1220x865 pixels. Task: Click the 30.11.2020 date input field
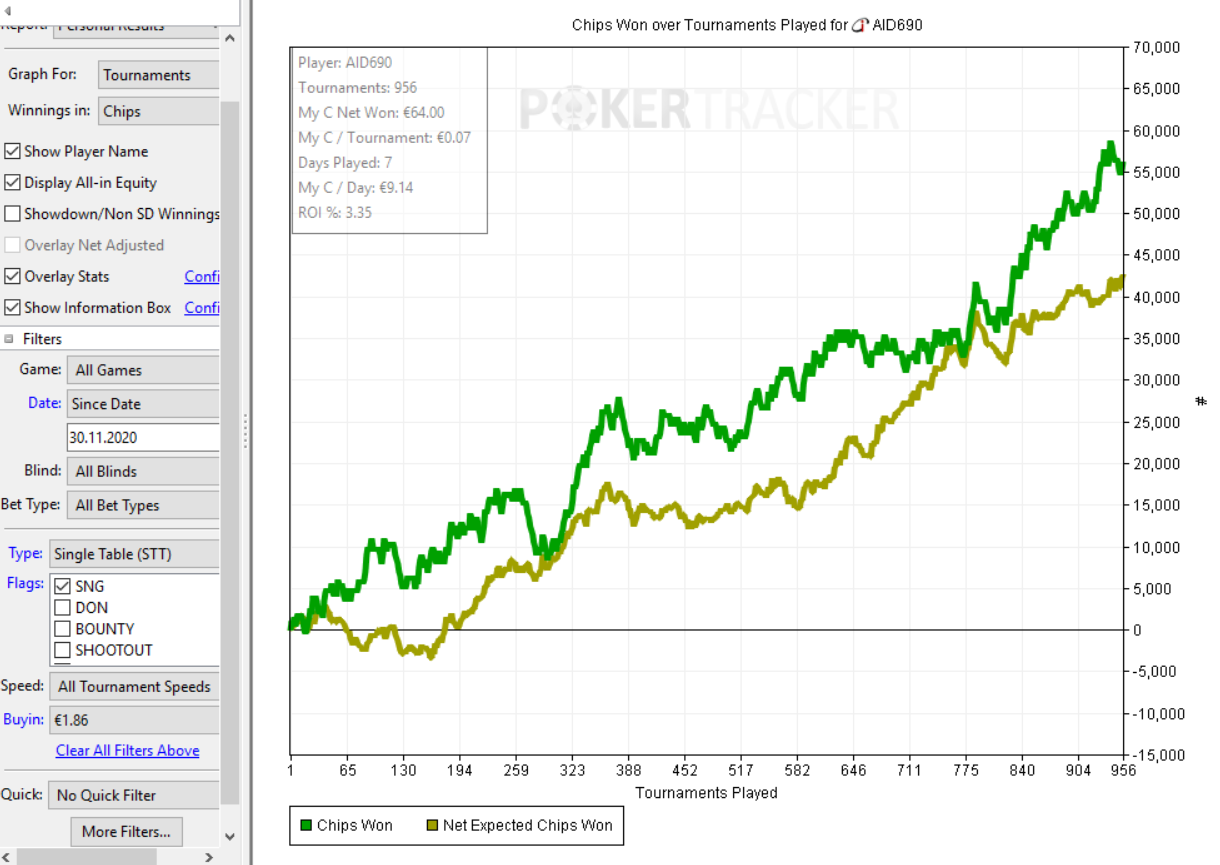tap(143, 437)
